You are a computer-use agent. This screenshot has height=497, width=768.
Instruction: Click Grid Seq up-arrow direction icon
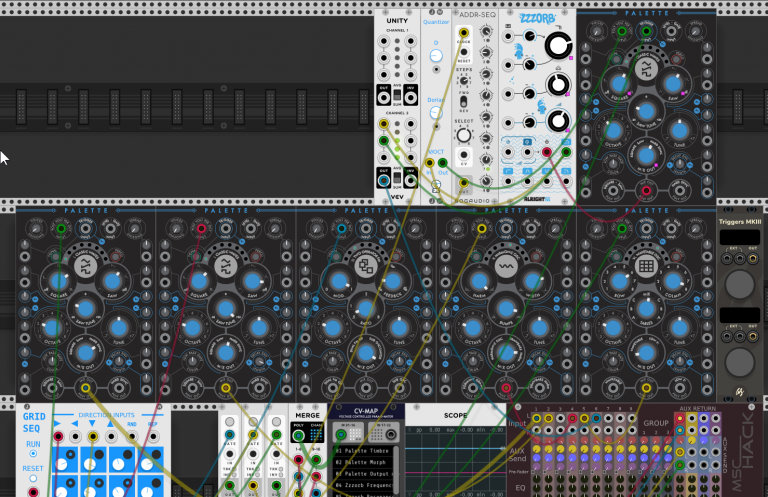click(x=111, y=424)
